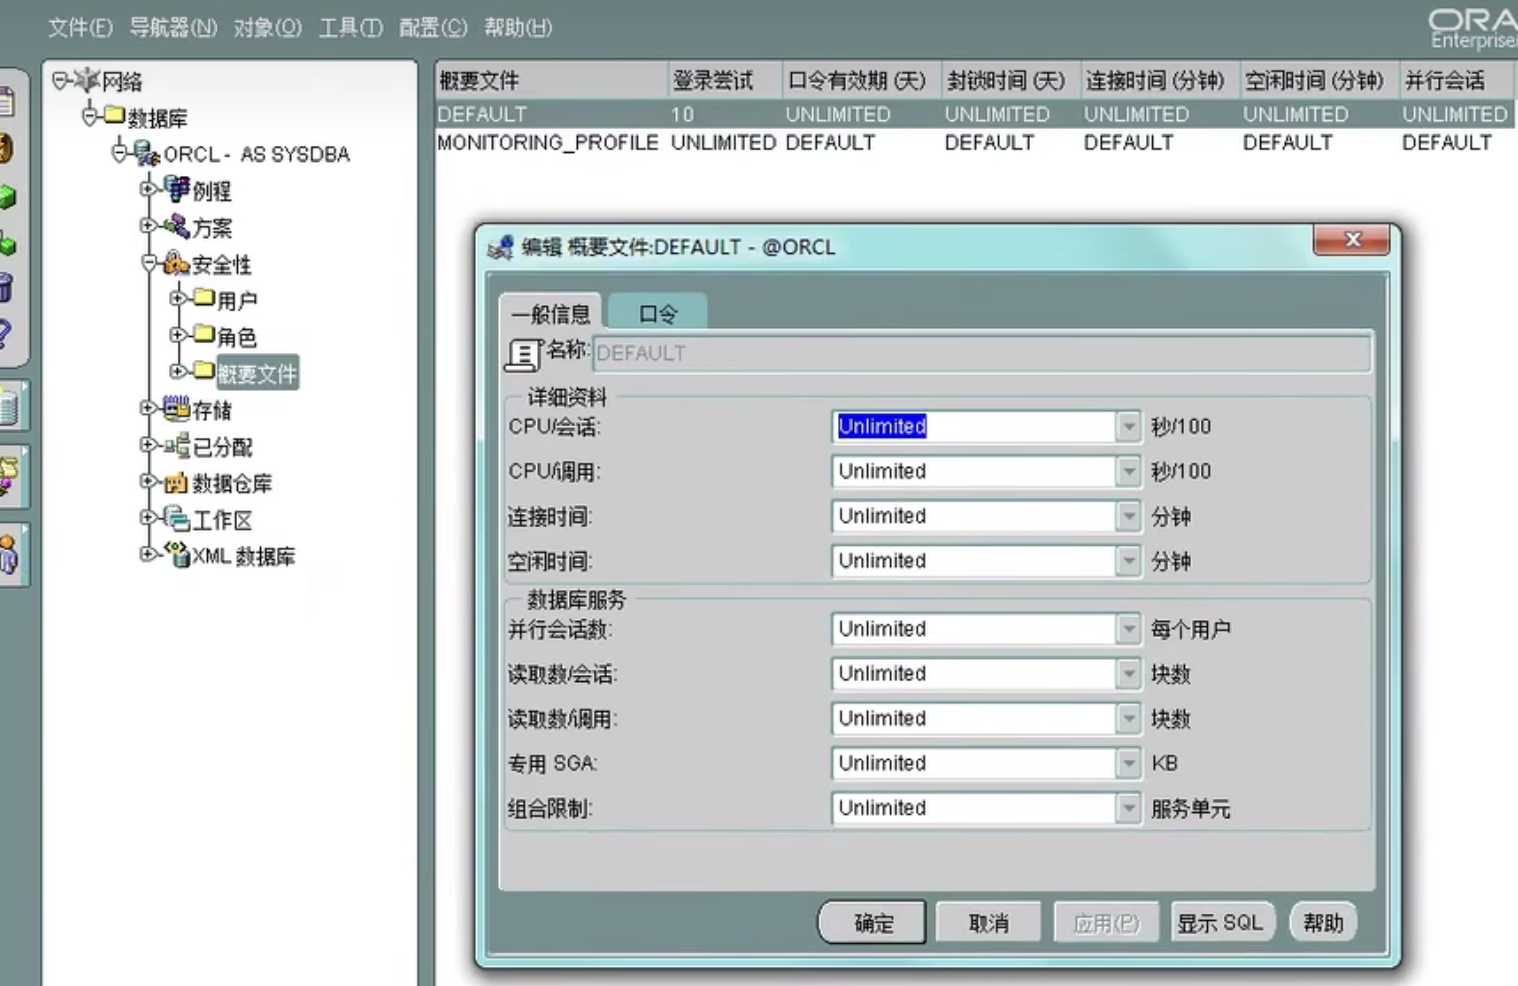Open the 组合限制 dropdown arrow
The height and width of the screenshot is (986, 1518).
point(1128,808)
